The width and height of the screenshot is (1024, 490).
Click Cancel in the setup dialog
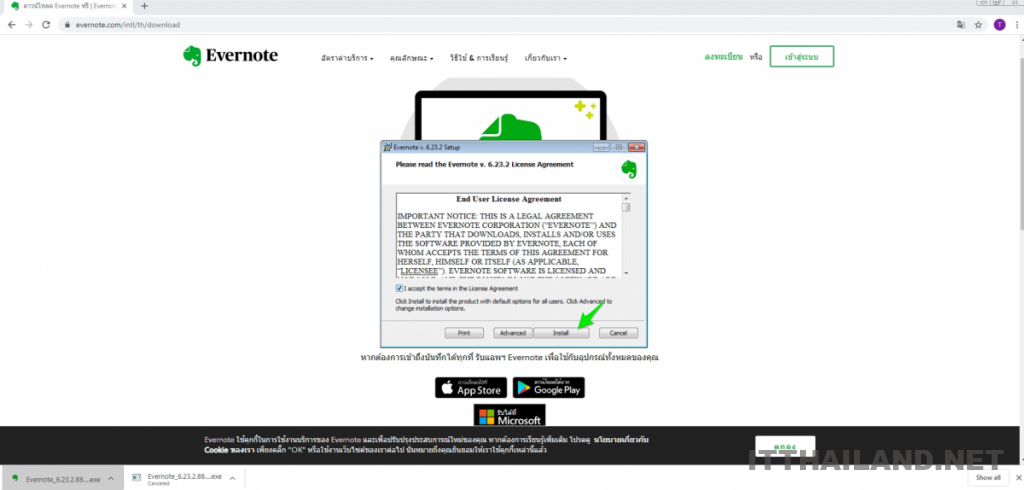coord(618,333)
